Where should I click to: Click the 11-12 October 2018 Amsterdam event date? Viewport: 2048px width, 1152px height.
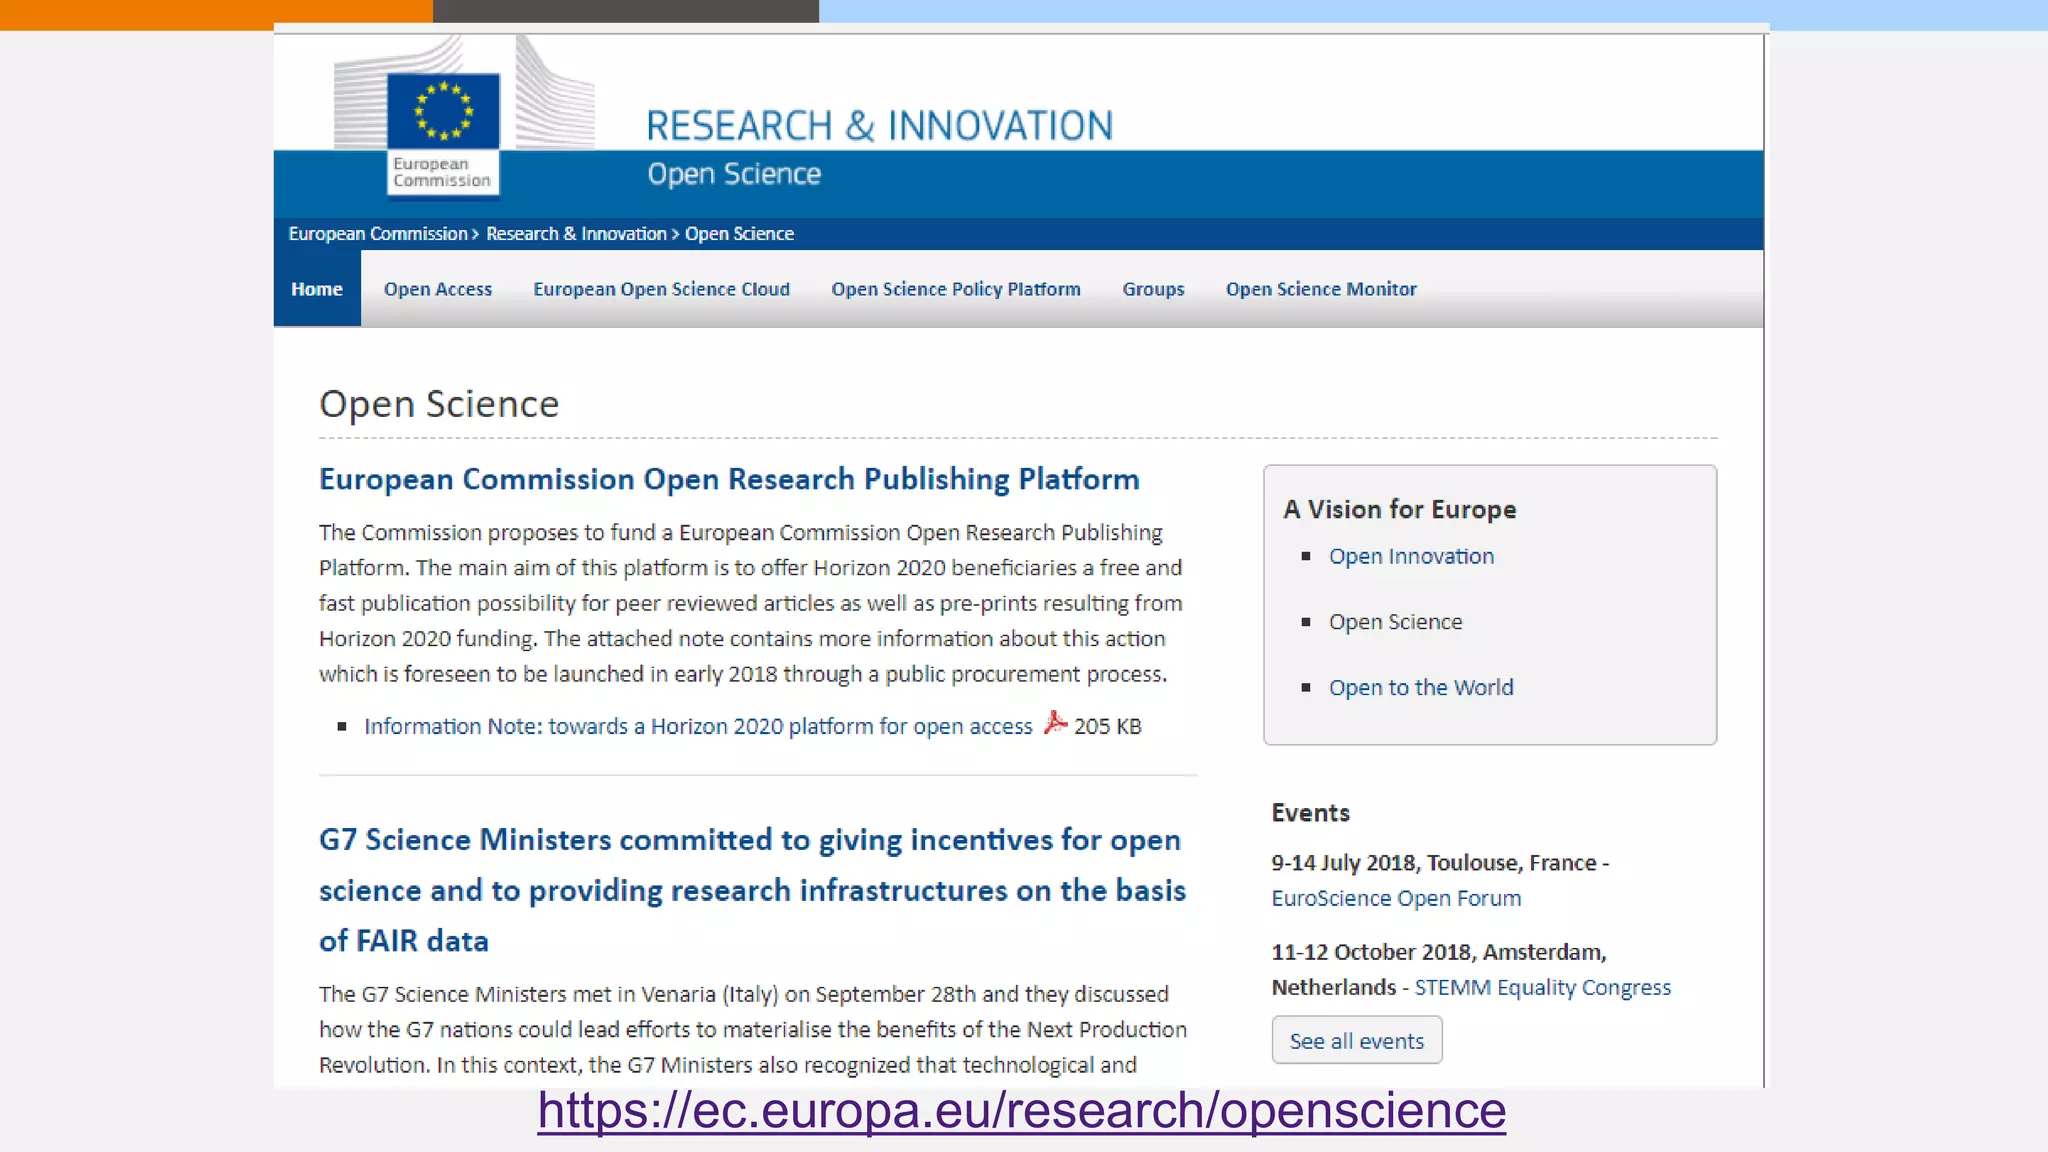(x=1439, y=969)
